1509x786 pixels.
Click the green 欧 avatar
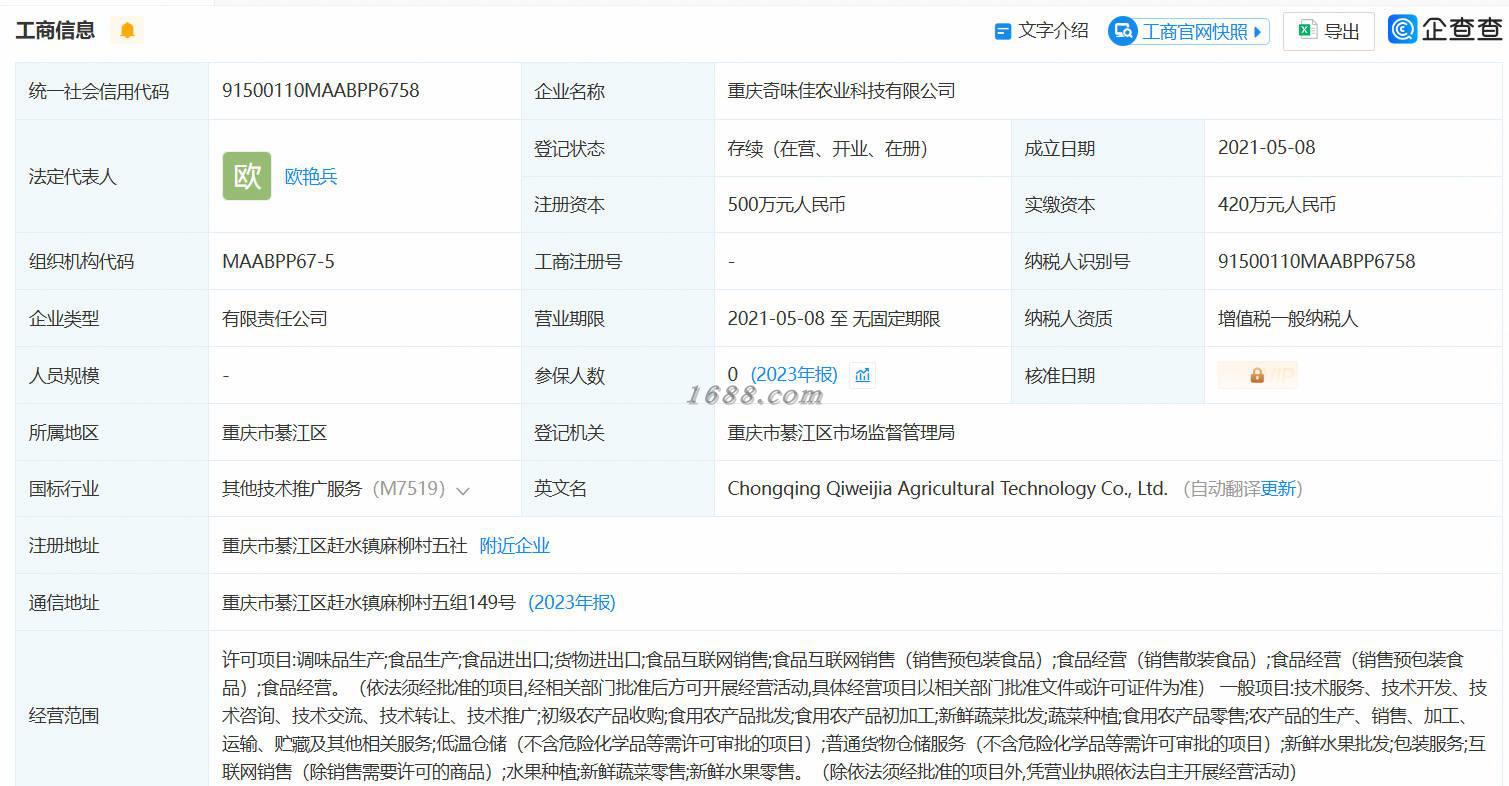point(247,176)
